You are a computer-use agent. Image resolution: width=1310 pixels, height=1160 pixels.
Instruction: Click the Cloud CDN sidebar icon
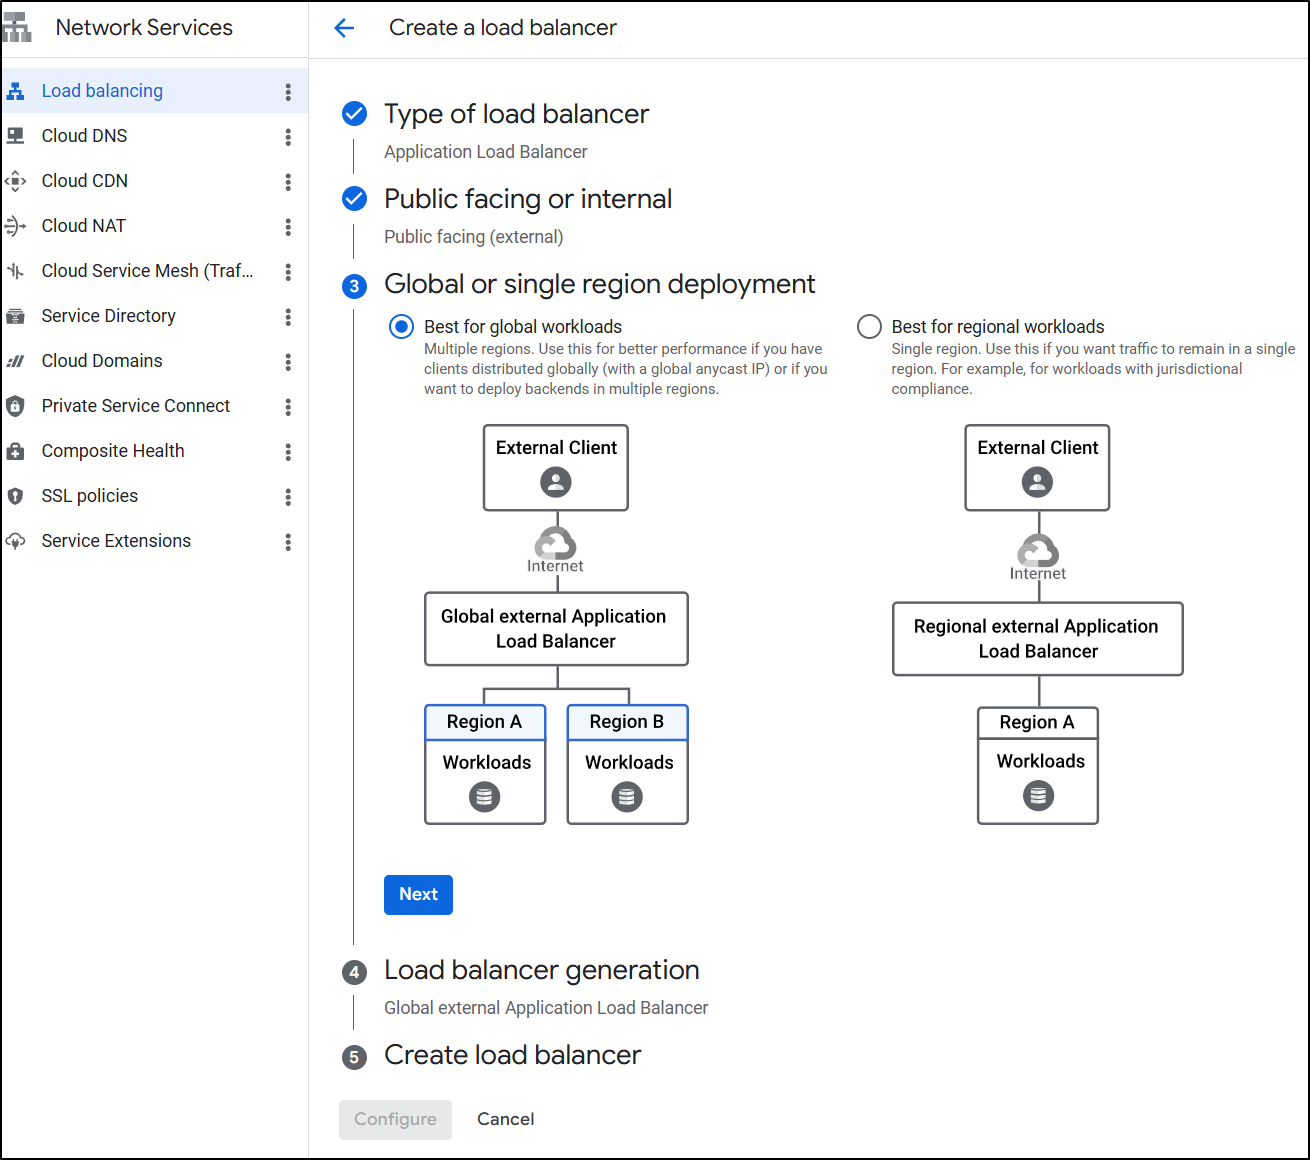15,181
